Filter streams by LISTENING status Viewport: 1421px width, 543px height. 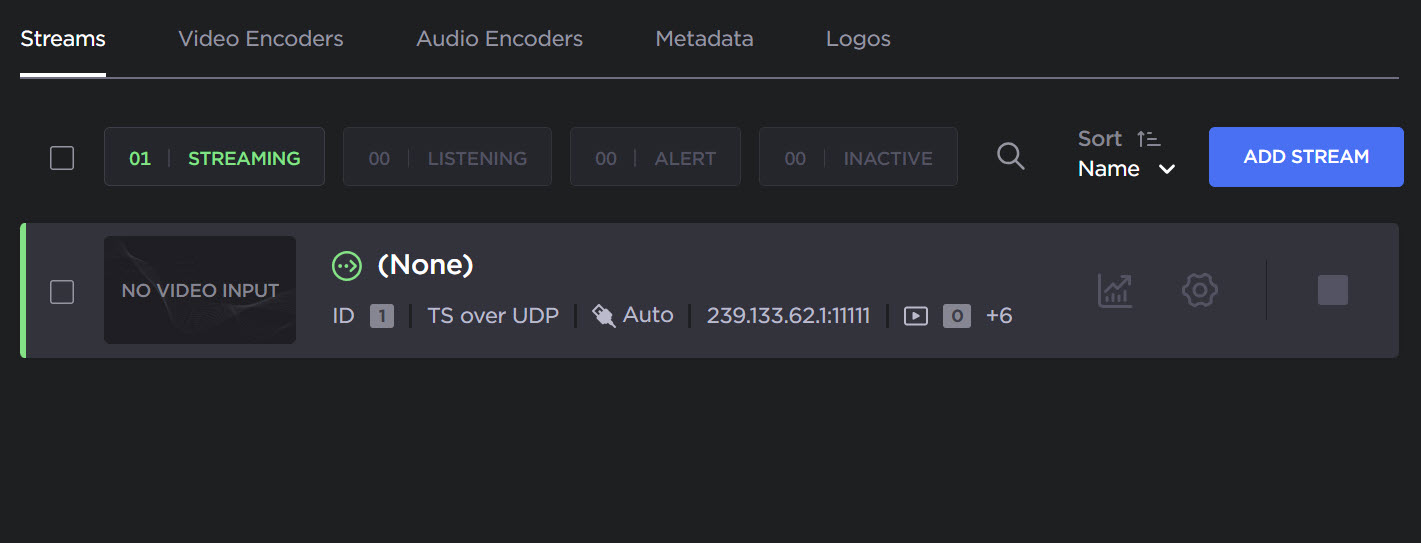(x=447, y=157)
